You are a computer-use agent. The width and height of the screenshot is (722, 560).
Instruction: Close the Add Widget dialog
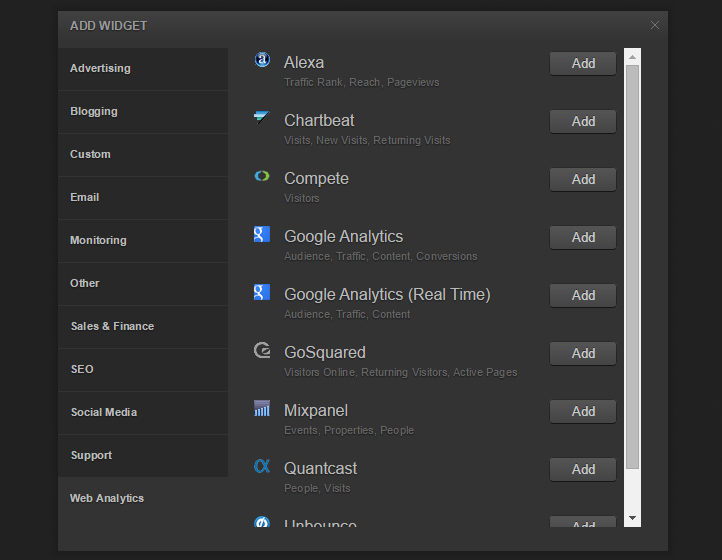[655, 25]
